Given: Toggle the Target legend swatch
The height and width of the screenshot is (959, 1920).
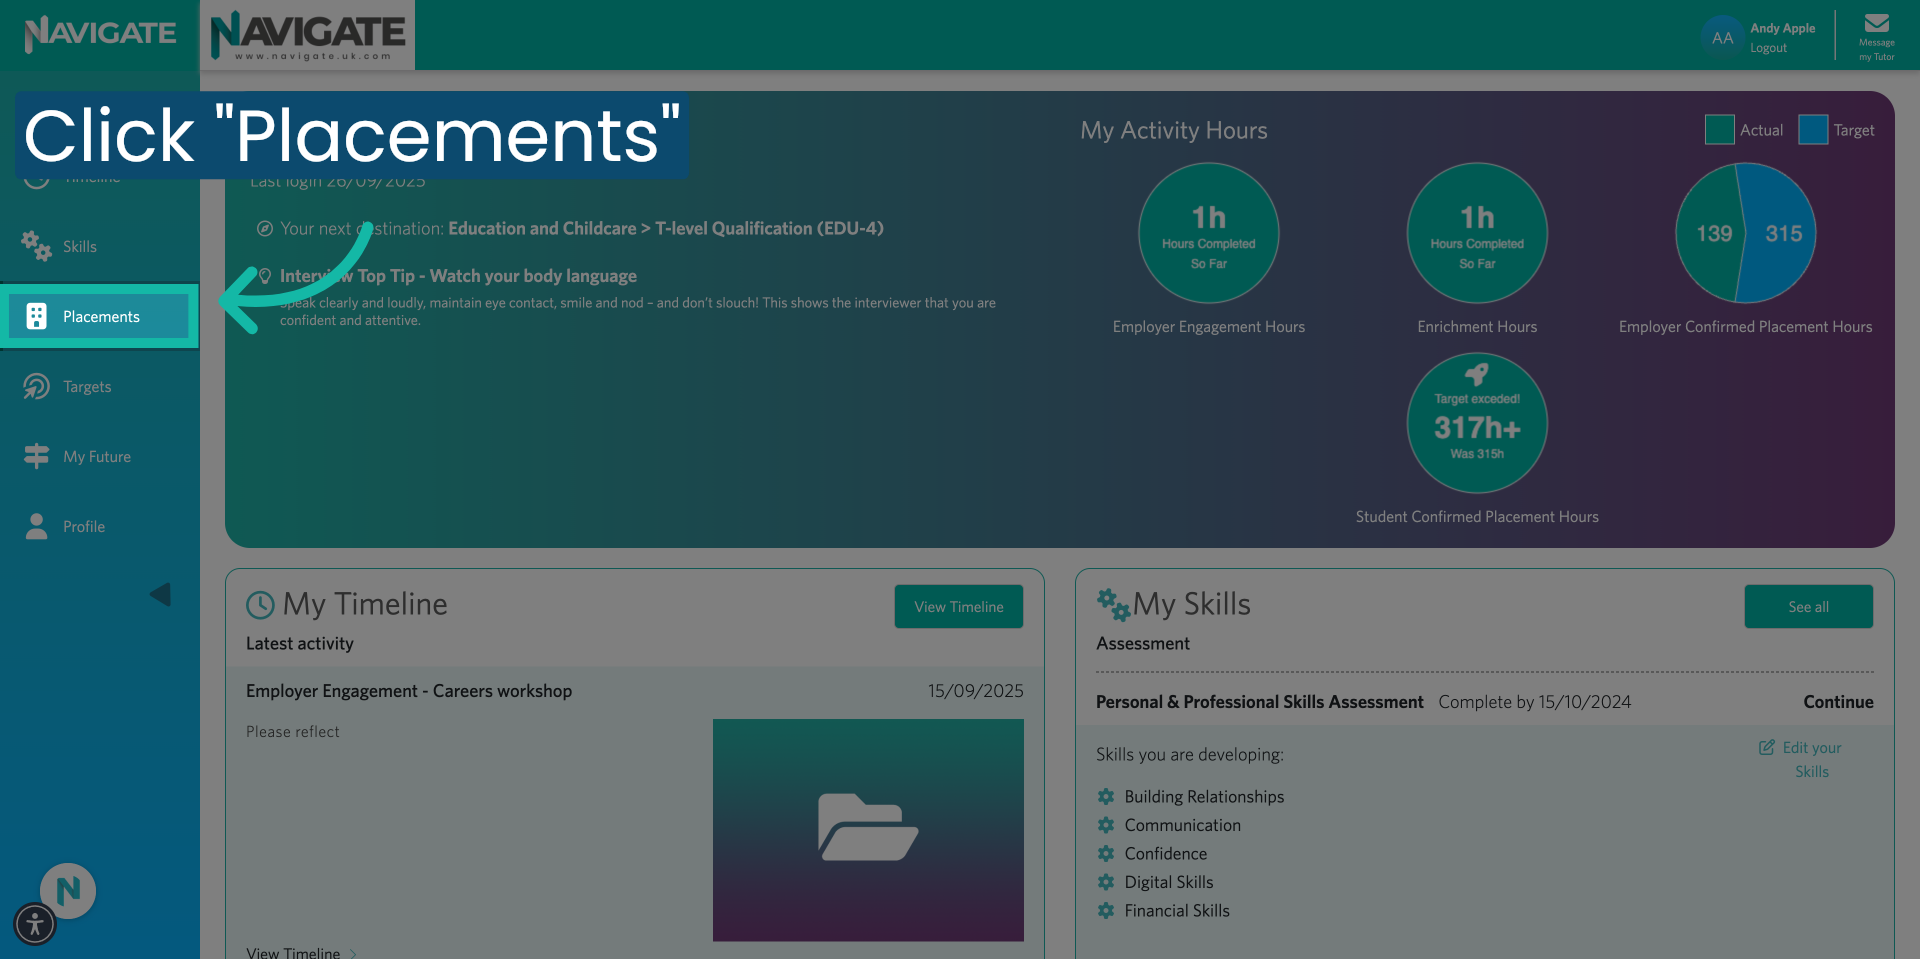Looking at the screenshot, I should [x=1813, y=129].
